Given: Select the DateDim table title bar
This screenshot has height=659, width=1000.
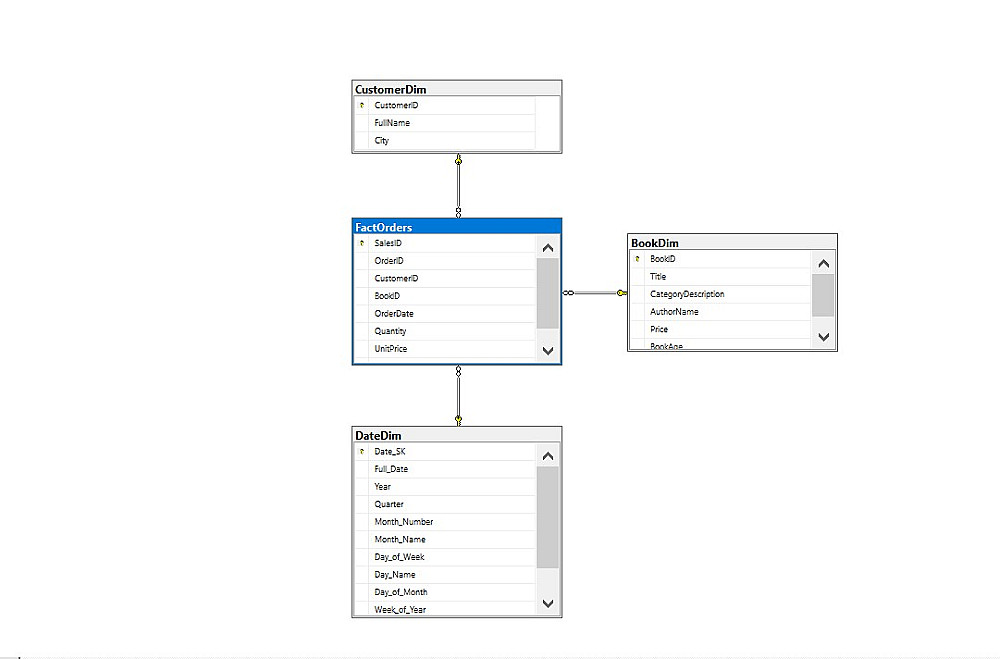Looking at the screenshot, I should pyautogui.click(x=457, y=435).
